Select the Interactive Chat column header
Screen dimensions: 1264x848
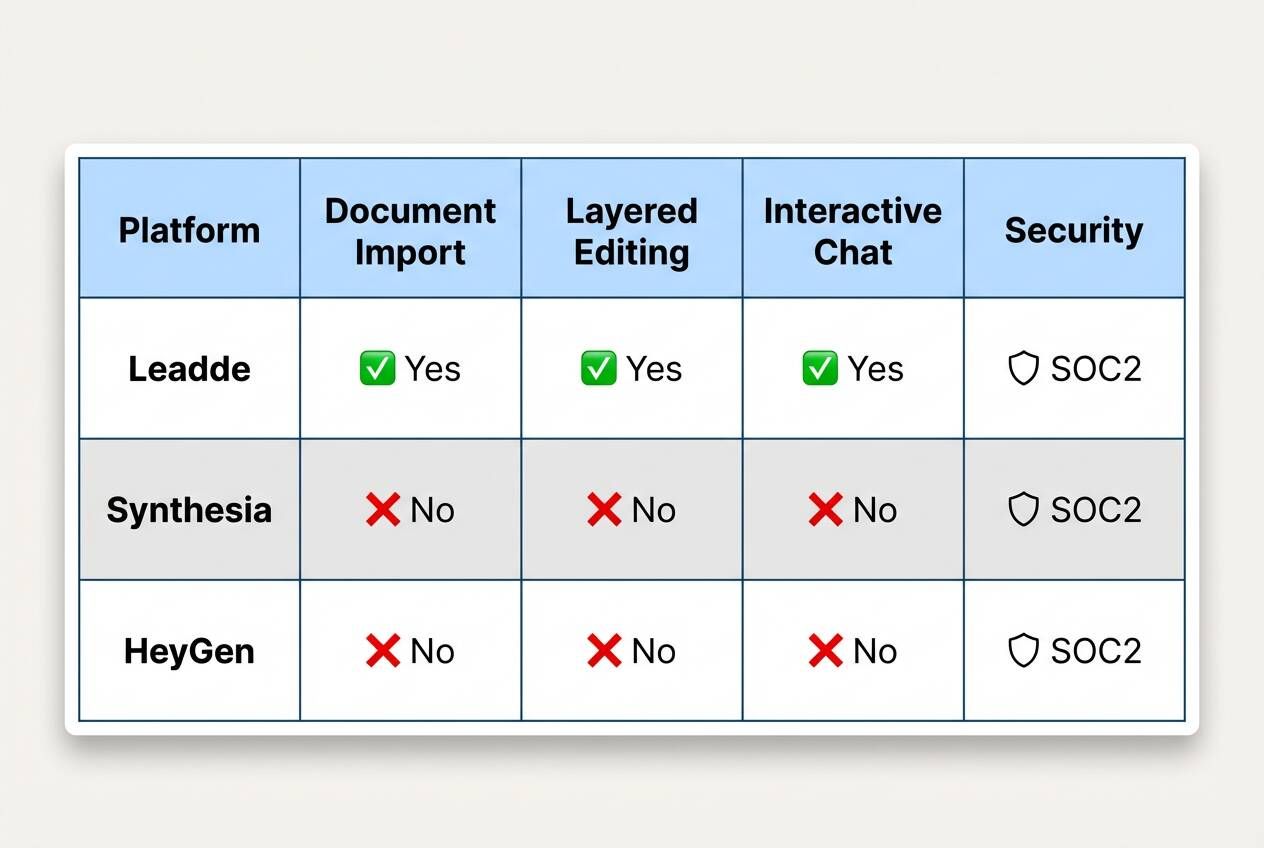tap(852, 231)
